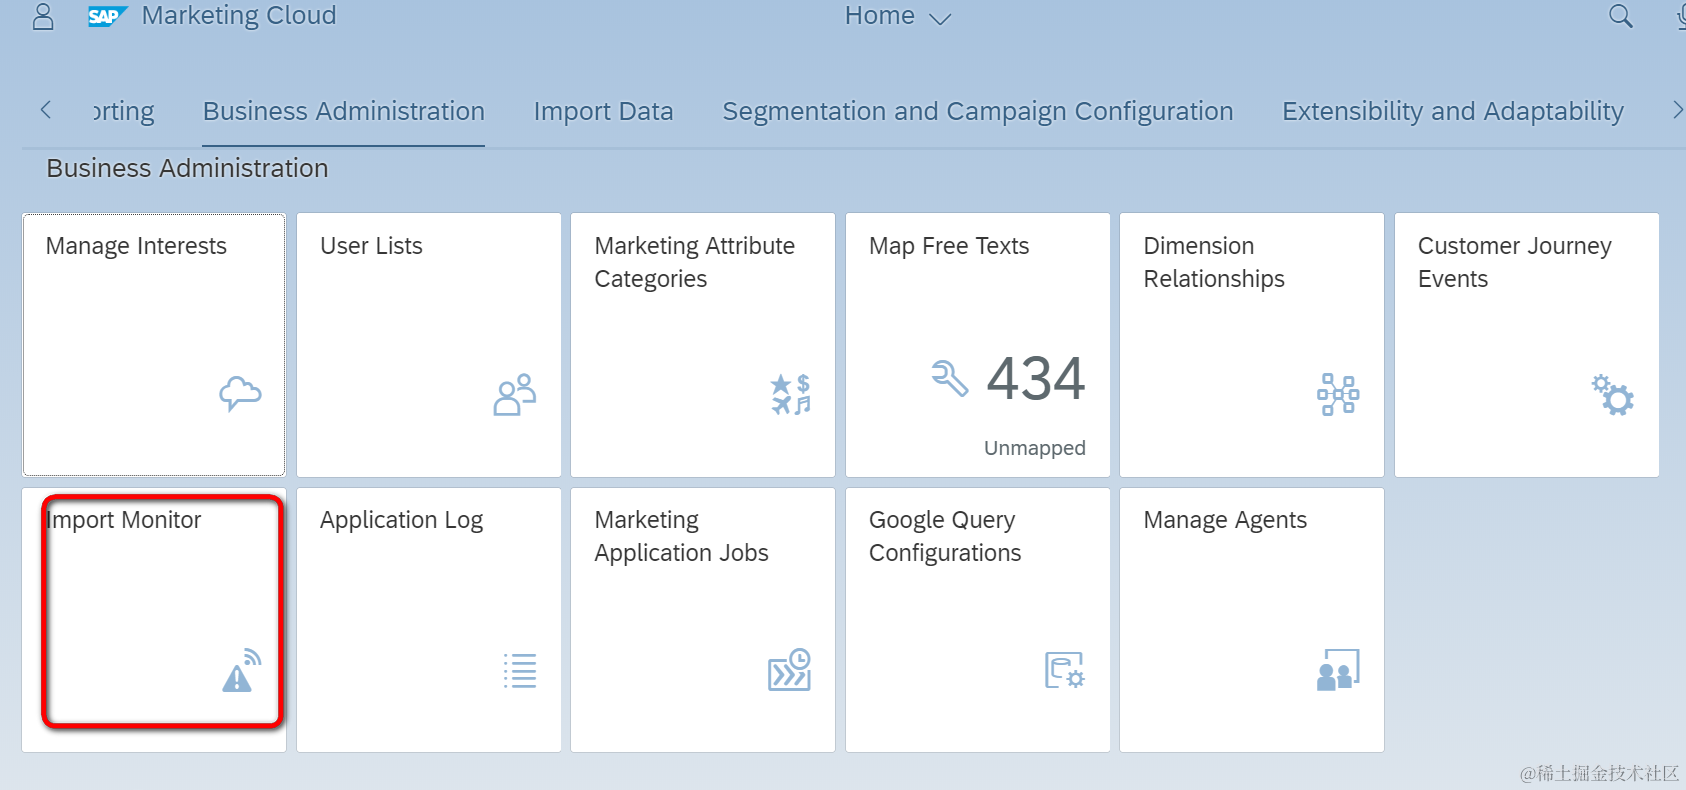Click the Customer Journey Events gears icon
1686x790 pixels.
pyautogui.click(x=1612, y=395)
